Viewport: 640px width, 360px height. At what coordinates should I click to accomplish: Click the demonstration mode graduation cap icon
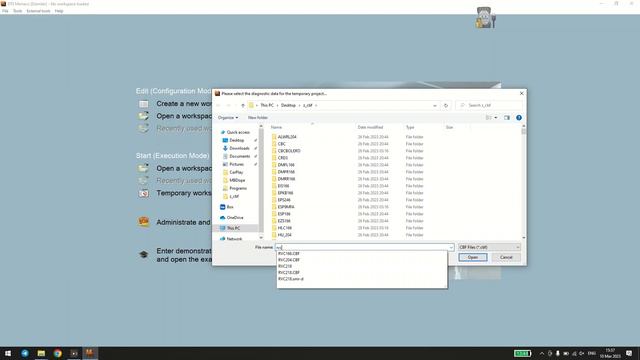point(143,255)
